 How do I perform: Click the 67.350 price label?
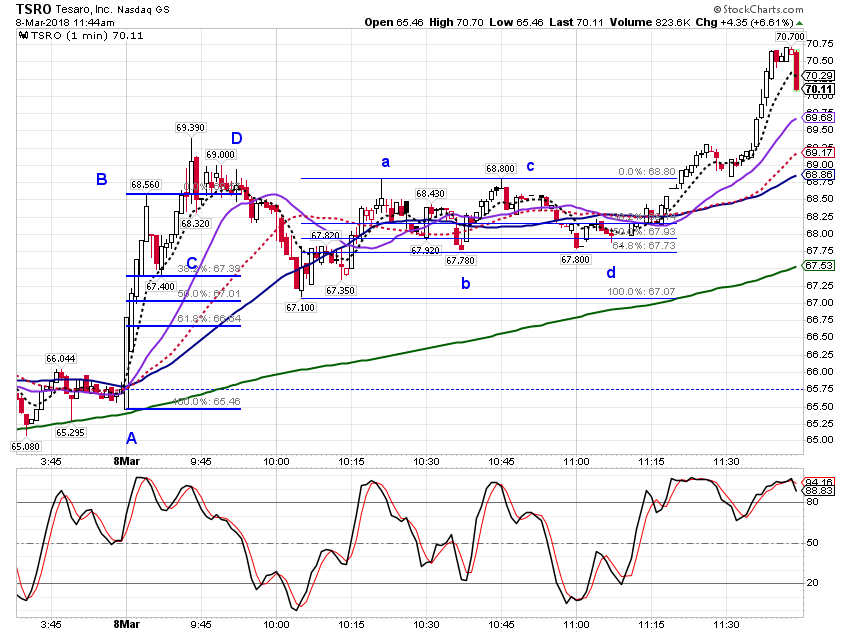340,290
